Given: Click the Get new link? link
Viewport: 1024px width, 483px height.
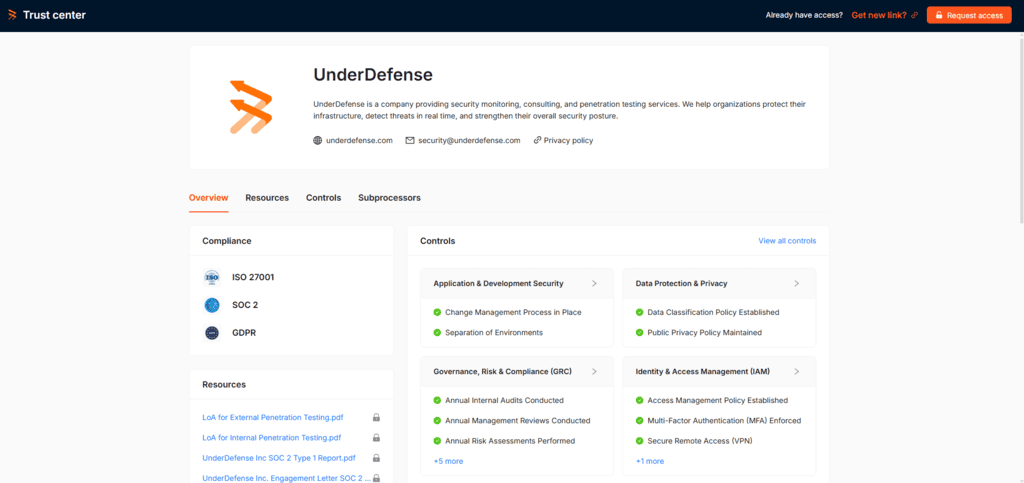Looking at the screenshot, I should [x=879, y=16].
